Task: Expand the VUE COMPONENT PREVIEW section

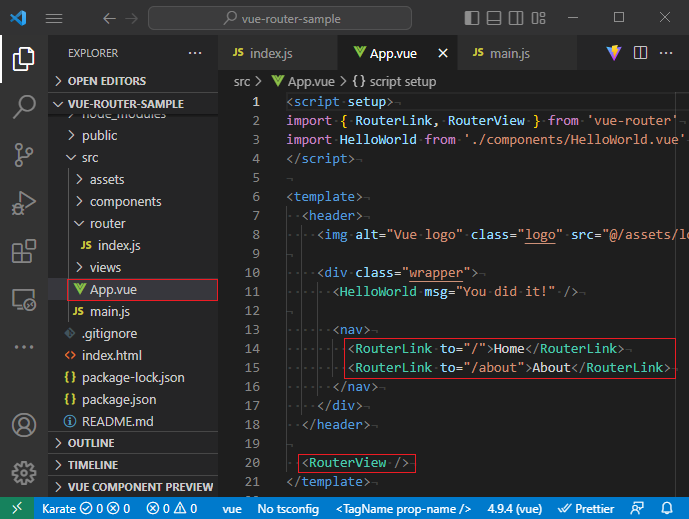Action: click(x=133, y=487)
